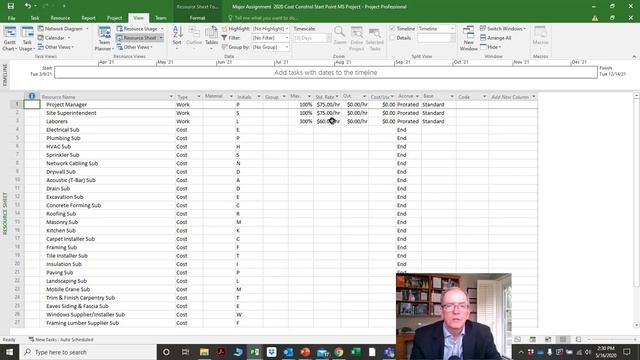The image size is (640, 360).
Task: Open the Gantt Chart view
Action: click(9, 39)
